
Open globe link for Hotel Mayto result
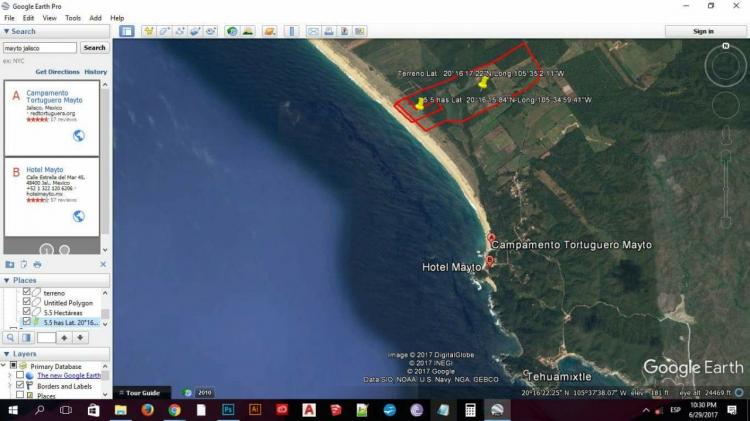[79, 216]
